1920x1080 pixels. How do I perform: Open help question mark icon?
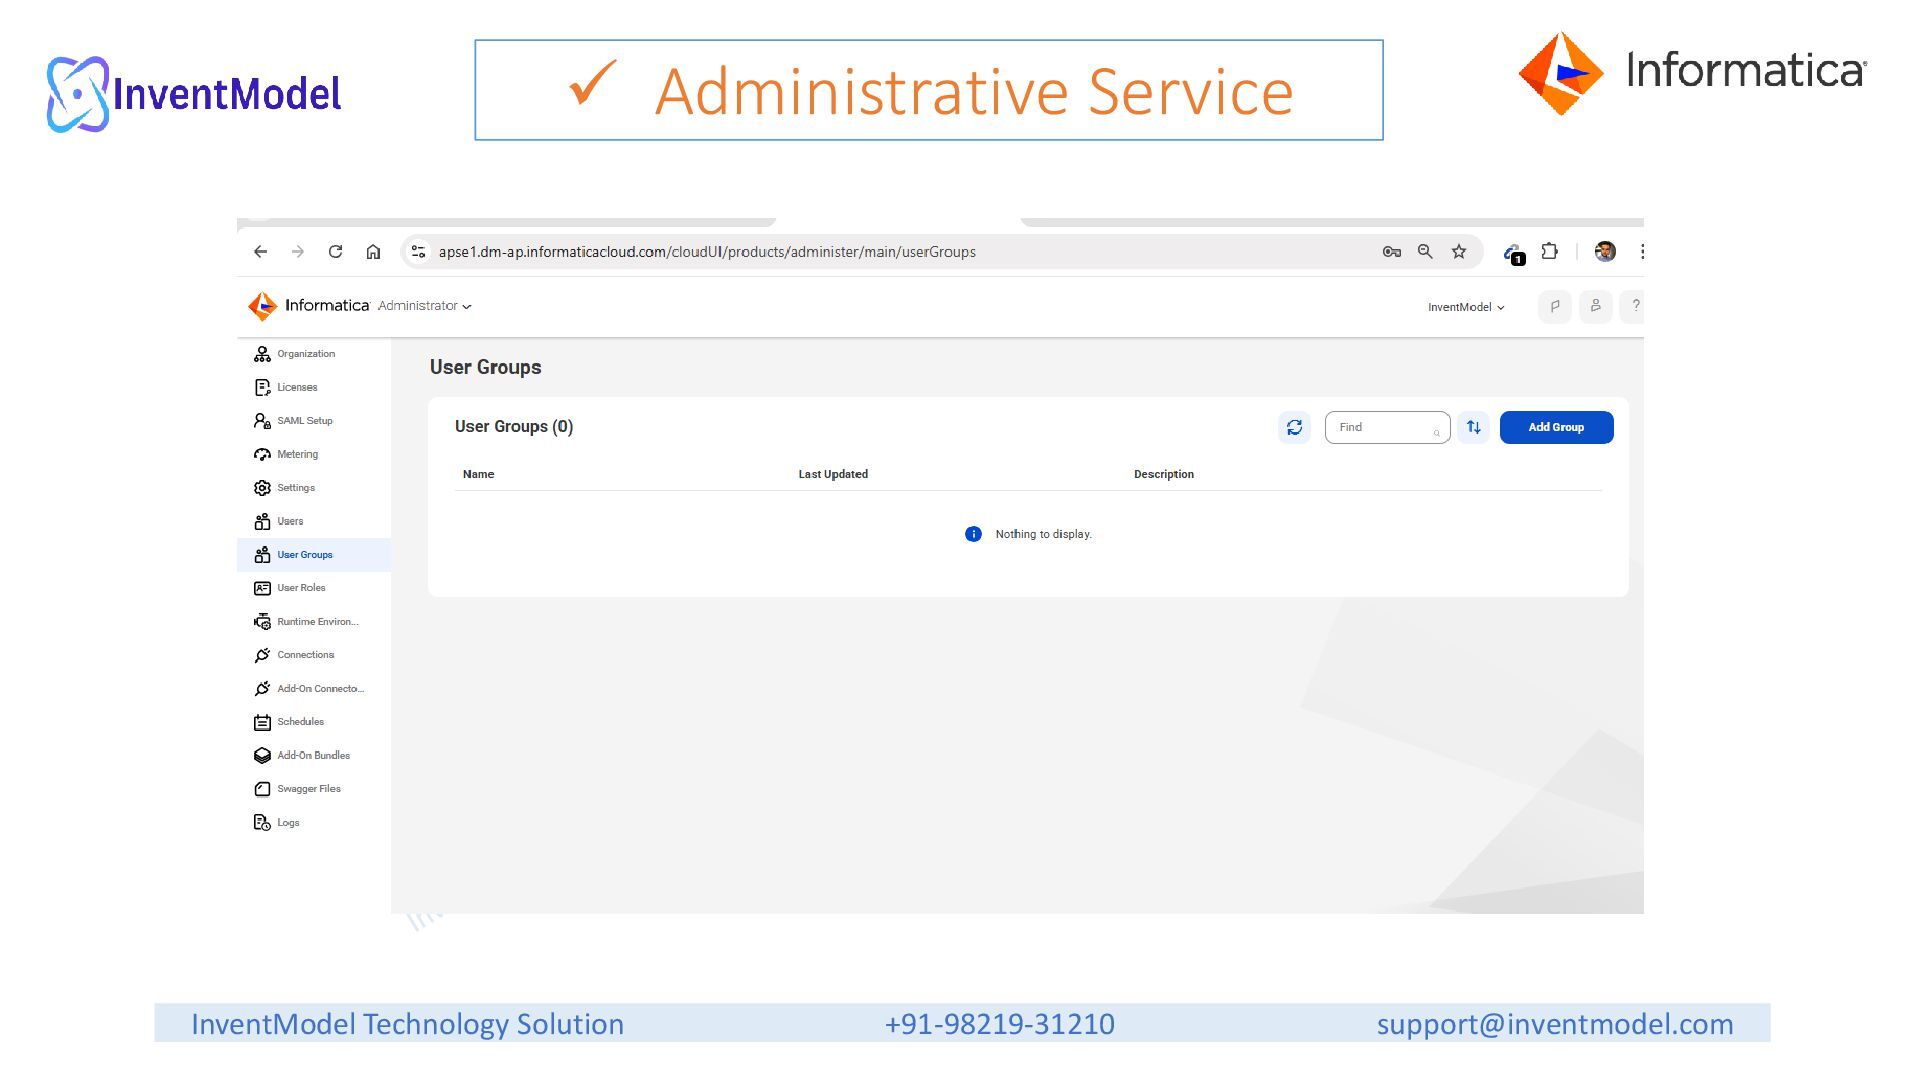[1634, 307]
